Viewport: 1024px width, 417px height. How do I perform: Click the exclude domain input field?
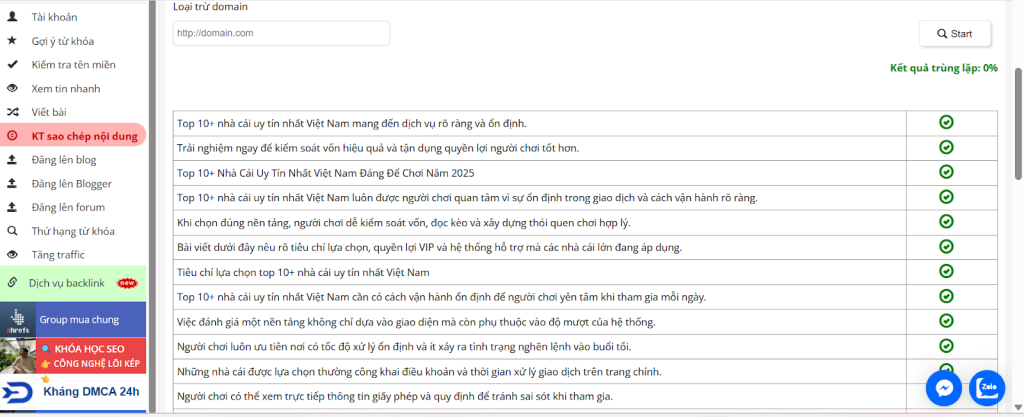tap(281, 33)
